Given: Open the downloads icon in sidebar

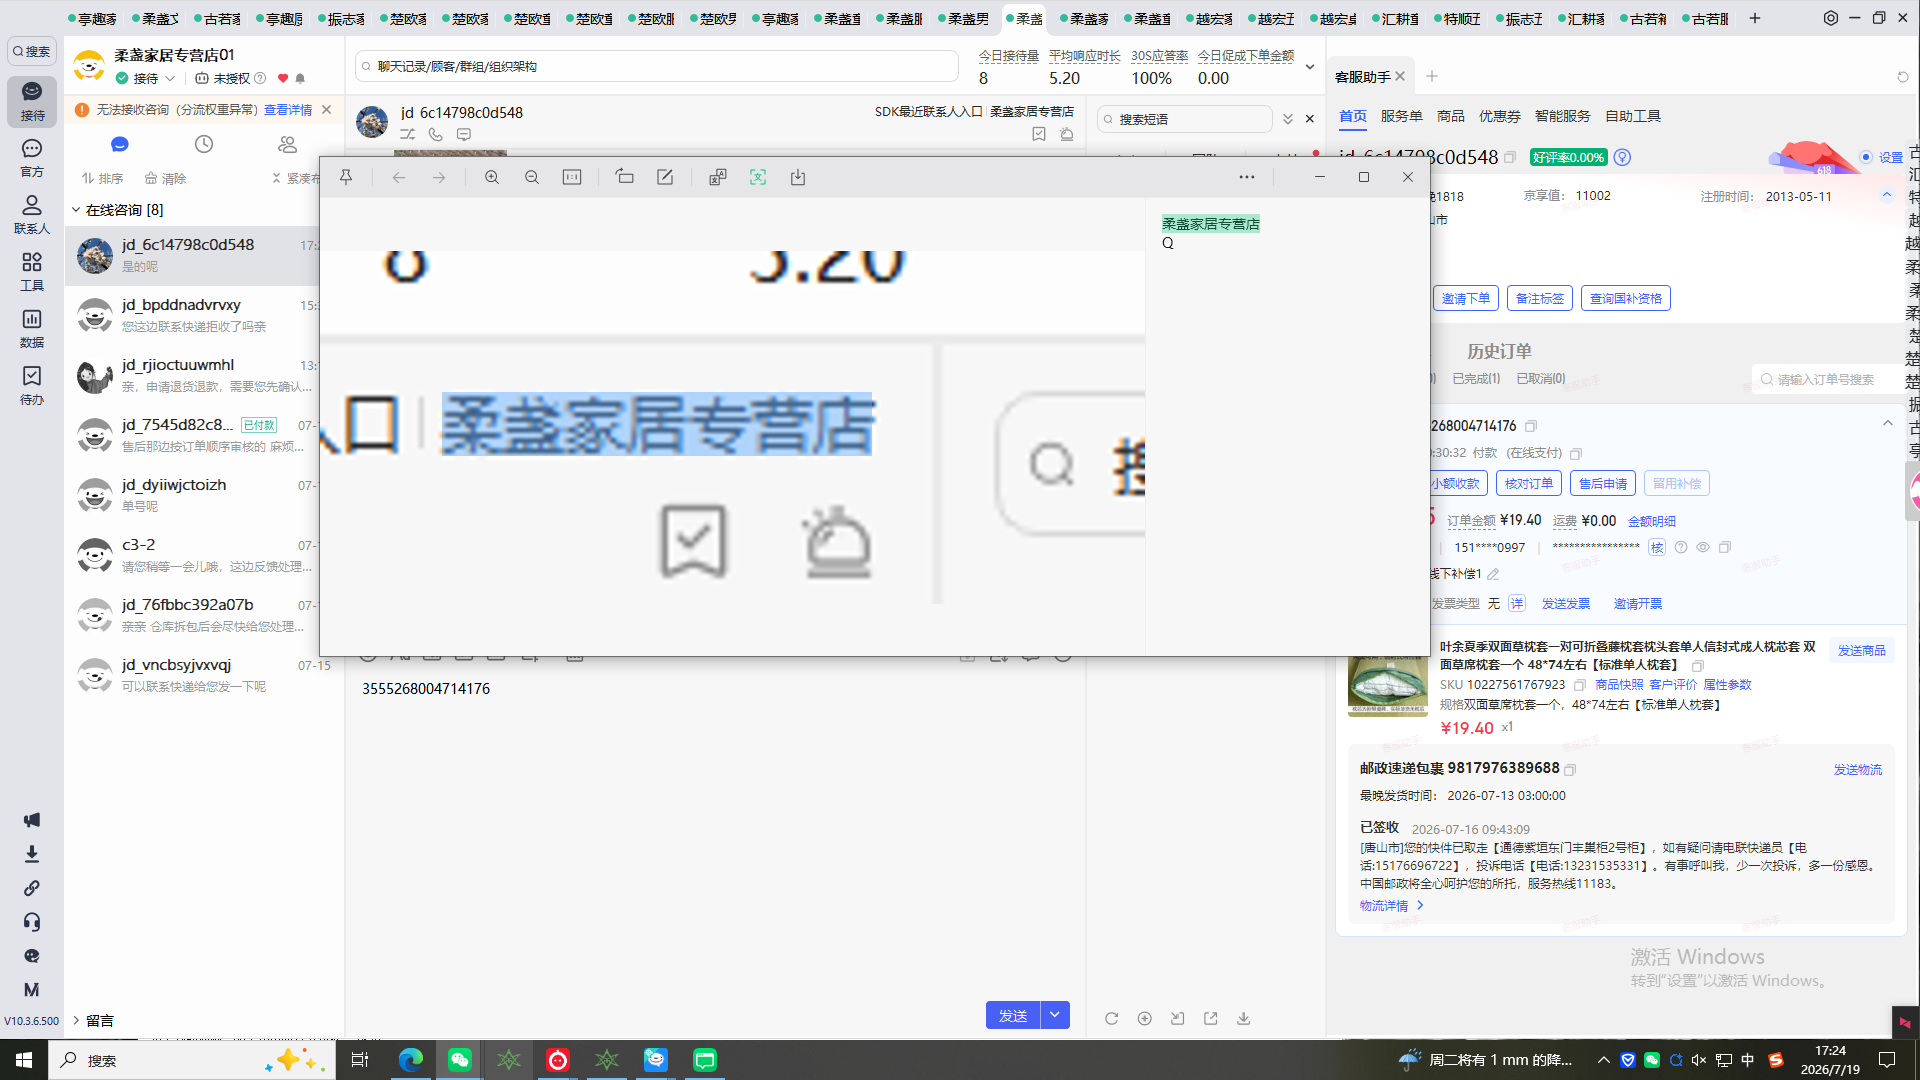Looking at the screenshot, I should 32,854.
